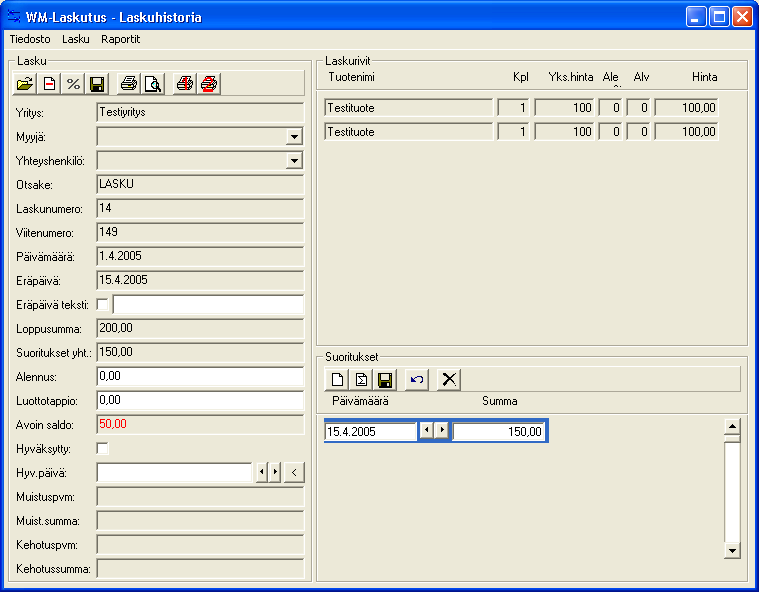Decrease payment date with left arrow
The image size is (759, 592).
click(426, 430)
